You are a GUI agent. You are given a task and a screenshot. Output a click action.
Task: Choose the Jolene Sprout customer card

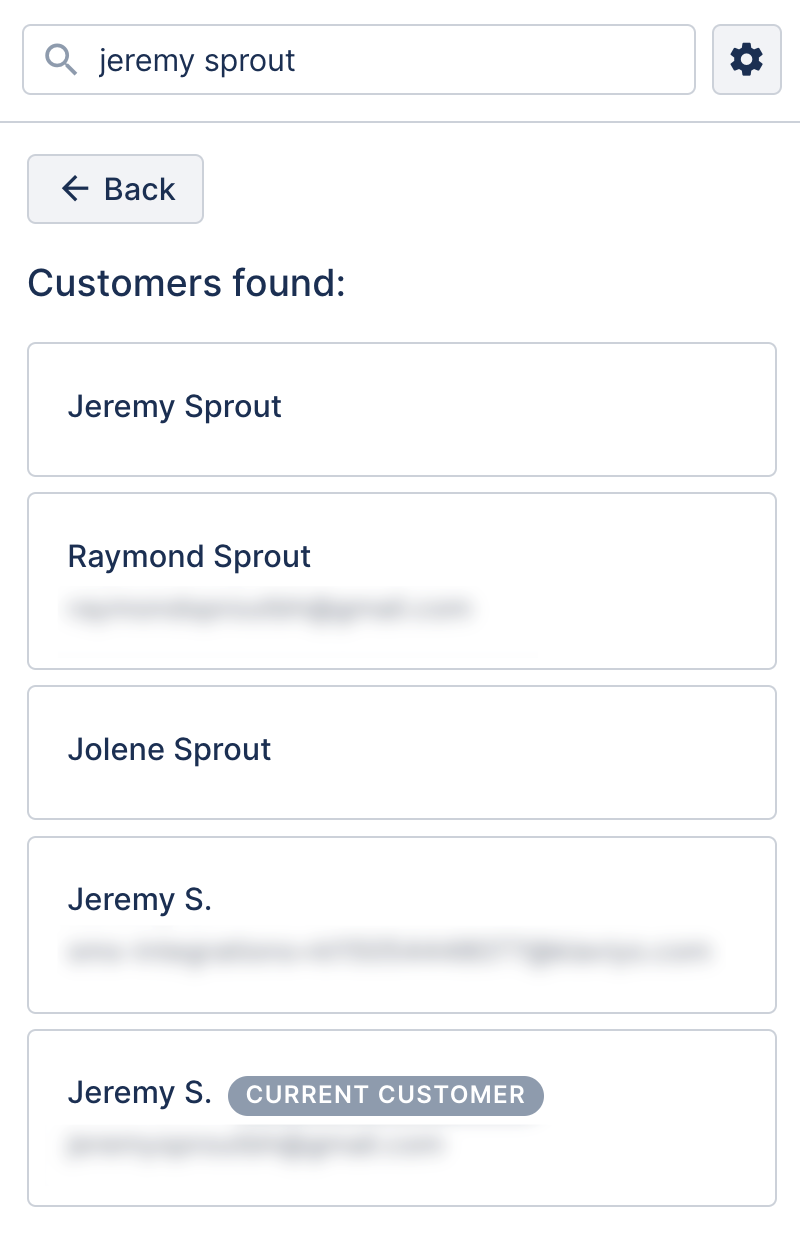click(x=402, y=752)
